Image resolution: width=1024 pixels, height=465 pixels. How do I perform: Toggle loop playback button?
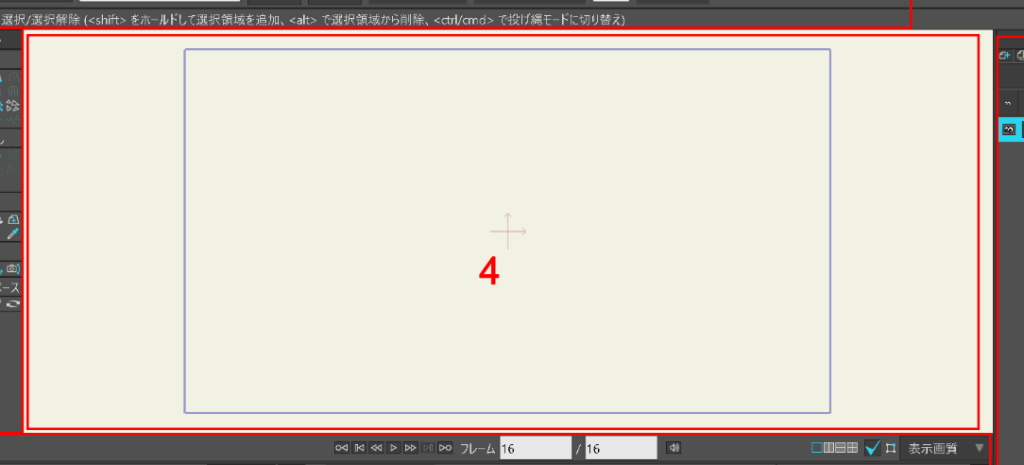pyautogui.click(x=445, y=447)
